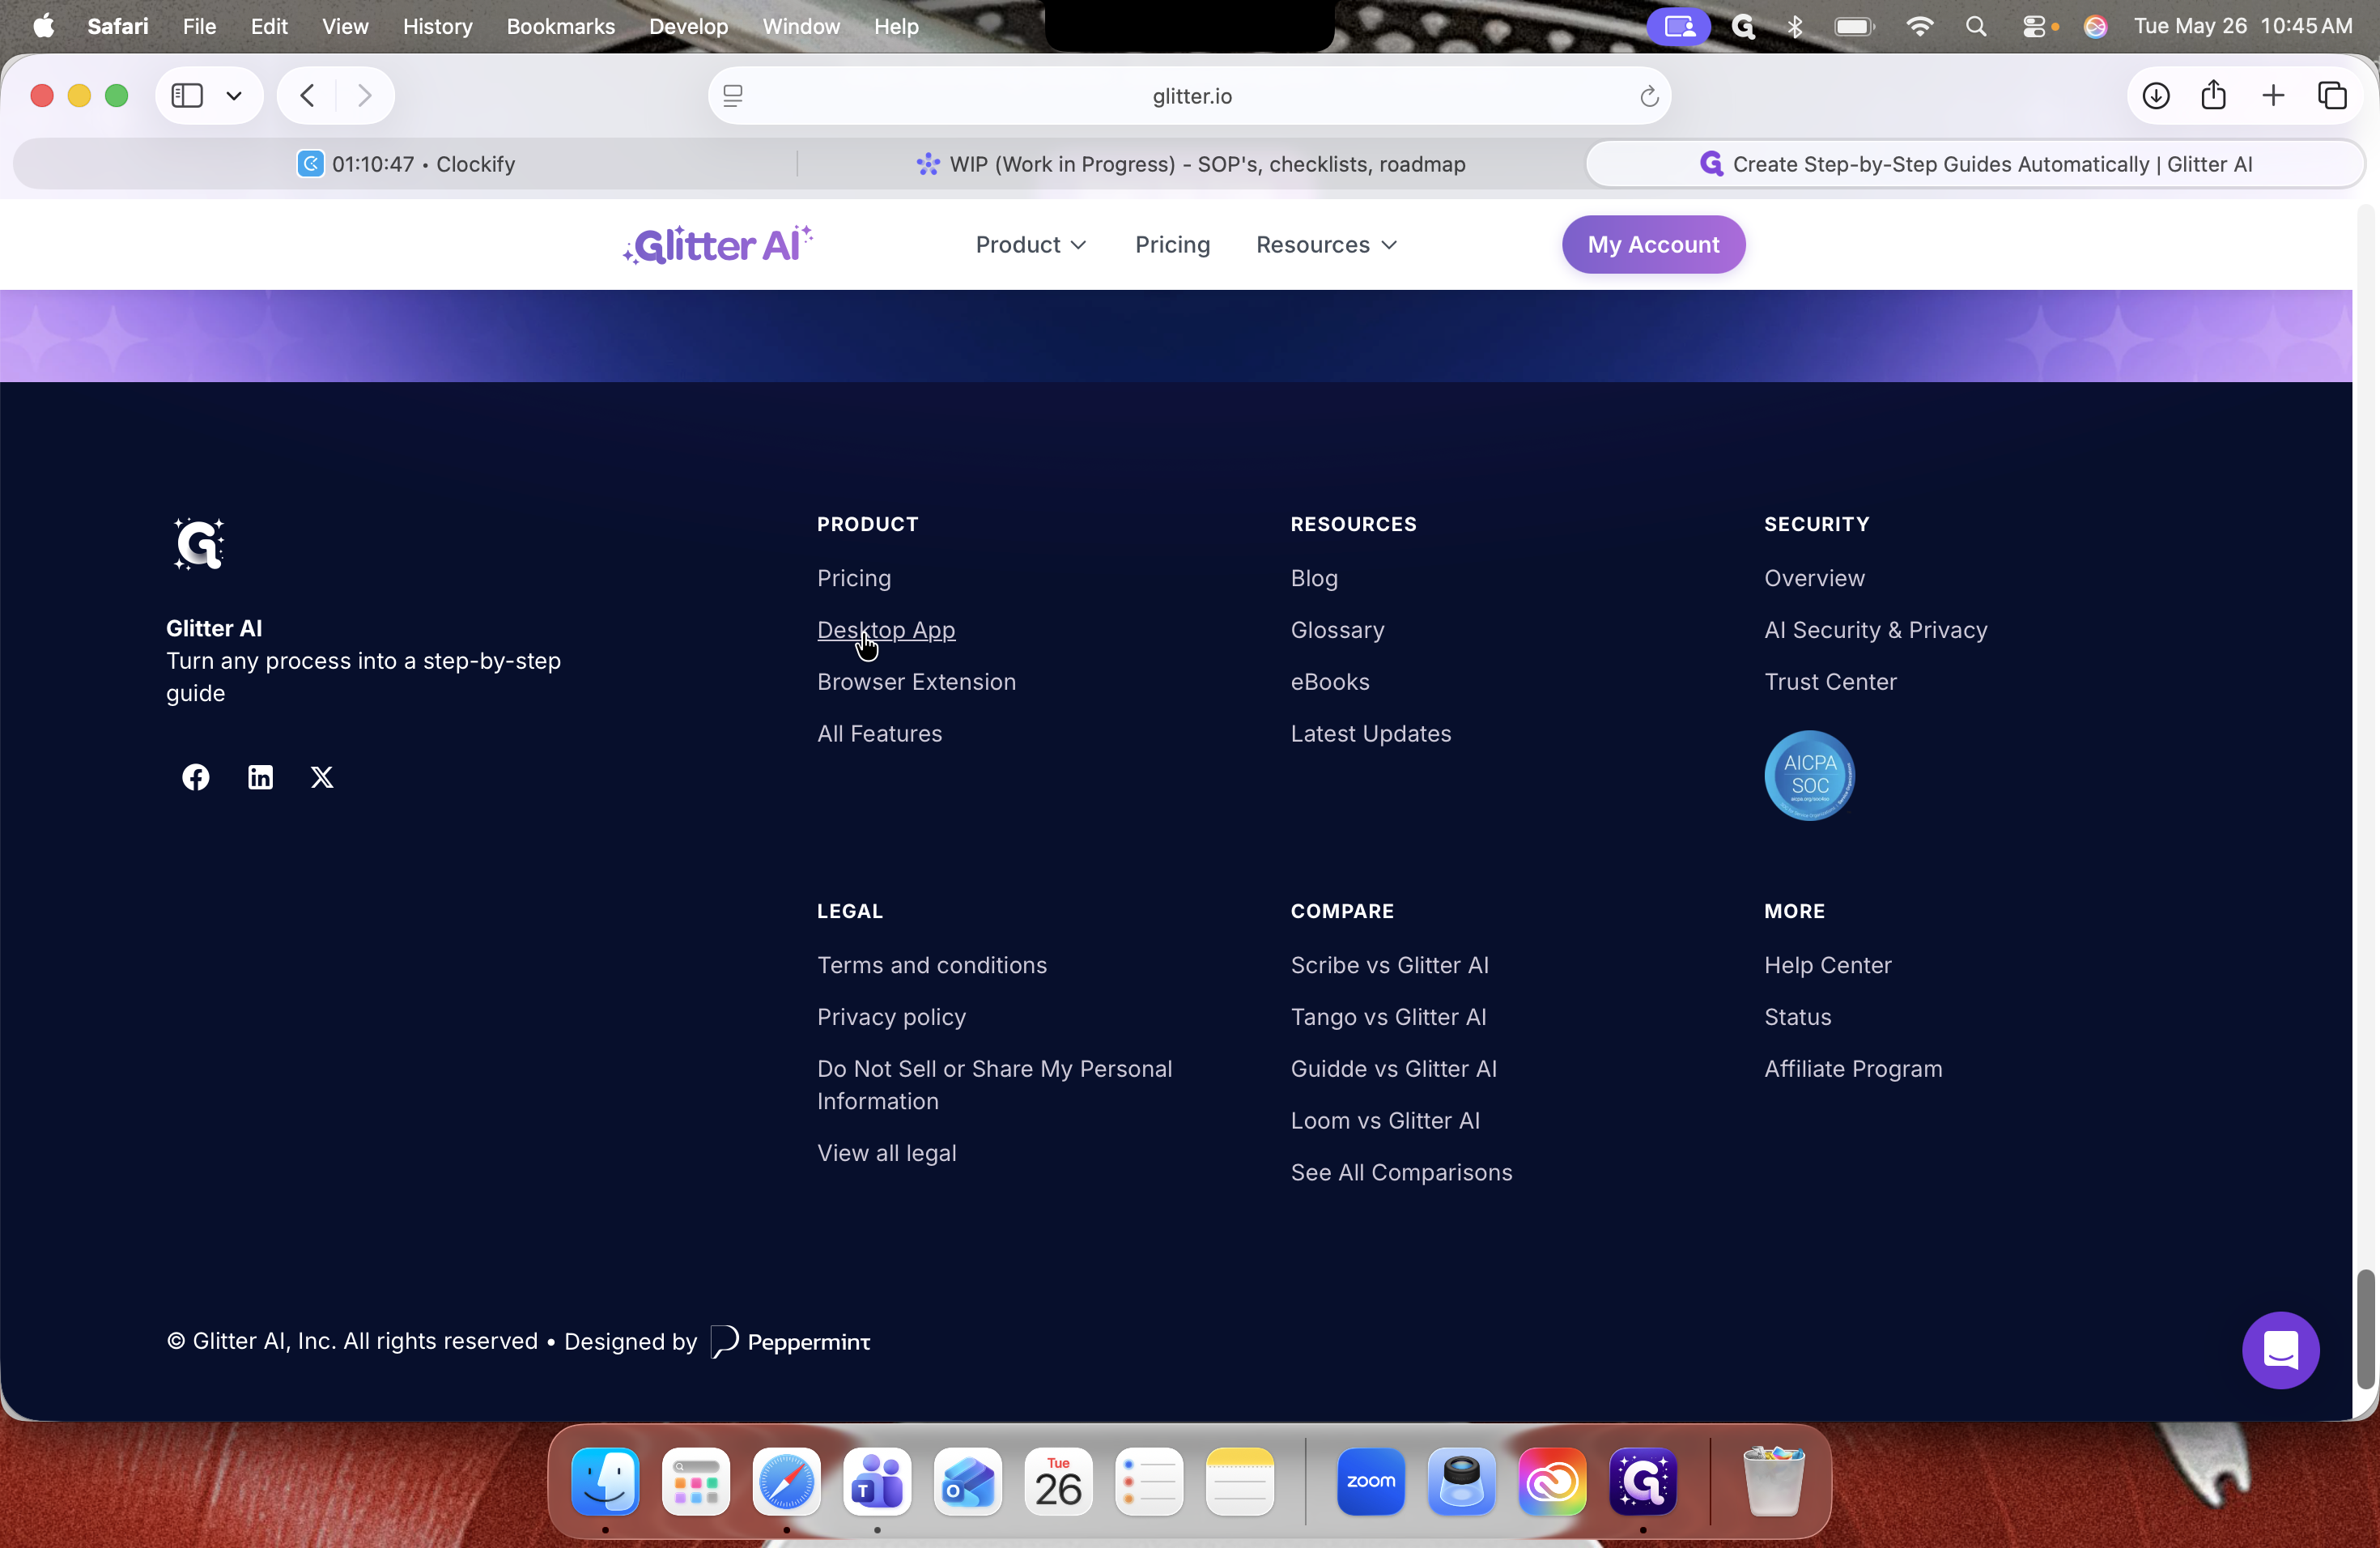Open the sidebar tab group dropdown chevron
Image resolution: width=2380 pixels, height=1548 pixels.
coord(234,96)
